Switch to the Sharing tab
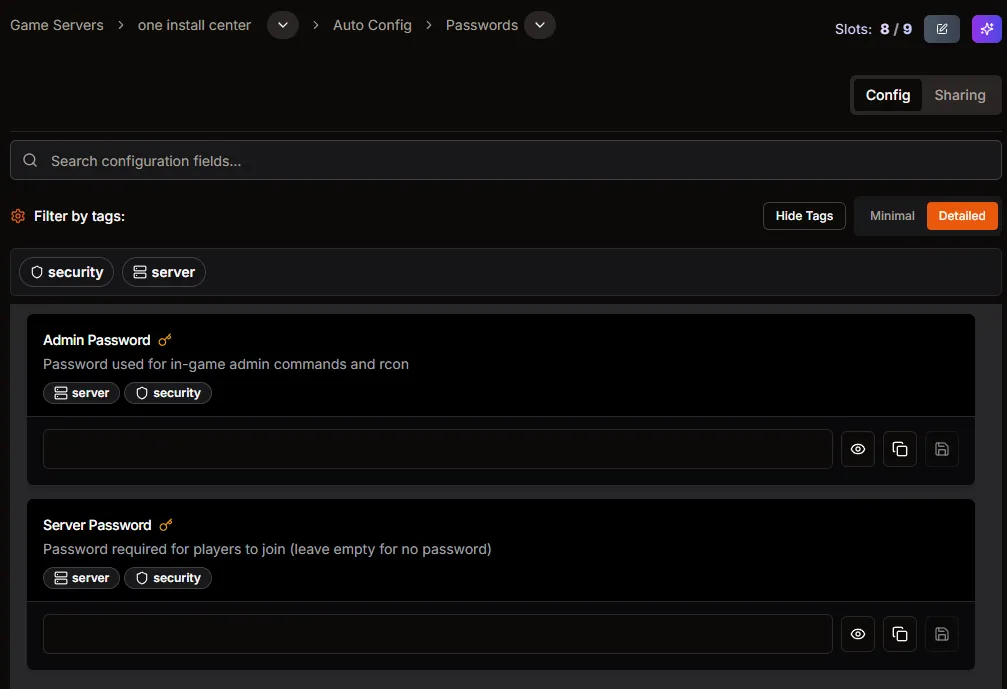 tap(959, 94)
